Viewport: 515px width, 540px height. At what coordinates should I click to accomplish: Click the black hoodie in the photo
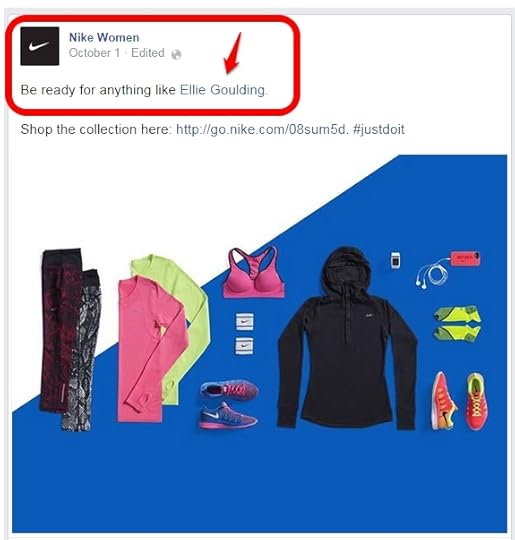347,338
